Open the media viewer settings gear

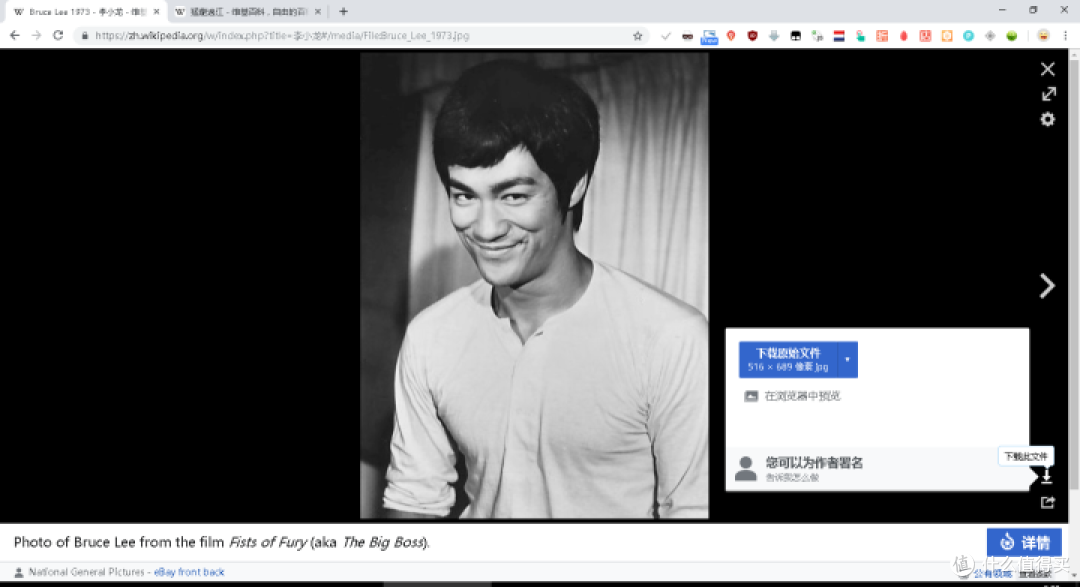click(1048, 119)
